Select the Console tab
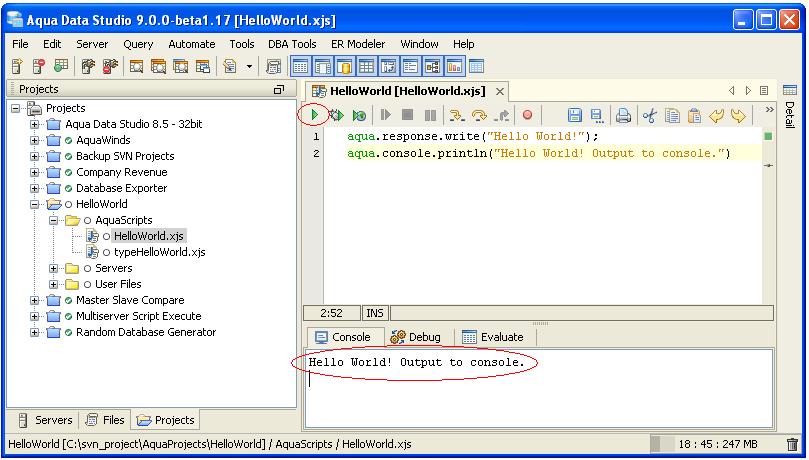Screen dimensions: 809x460 tap(344, 337)
